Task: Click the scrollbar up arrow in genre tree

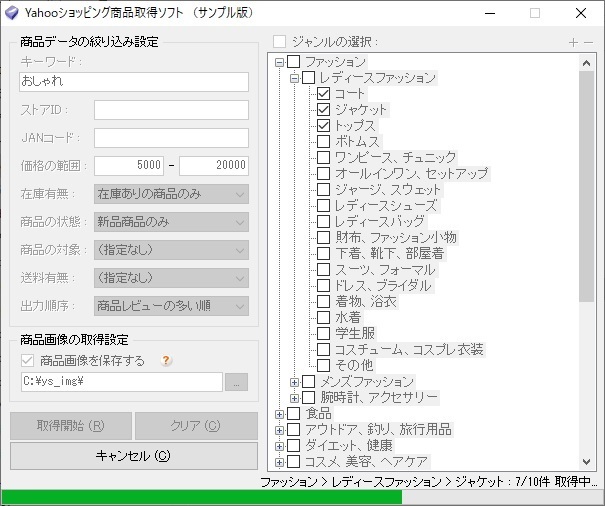Action: pos(586,63)
